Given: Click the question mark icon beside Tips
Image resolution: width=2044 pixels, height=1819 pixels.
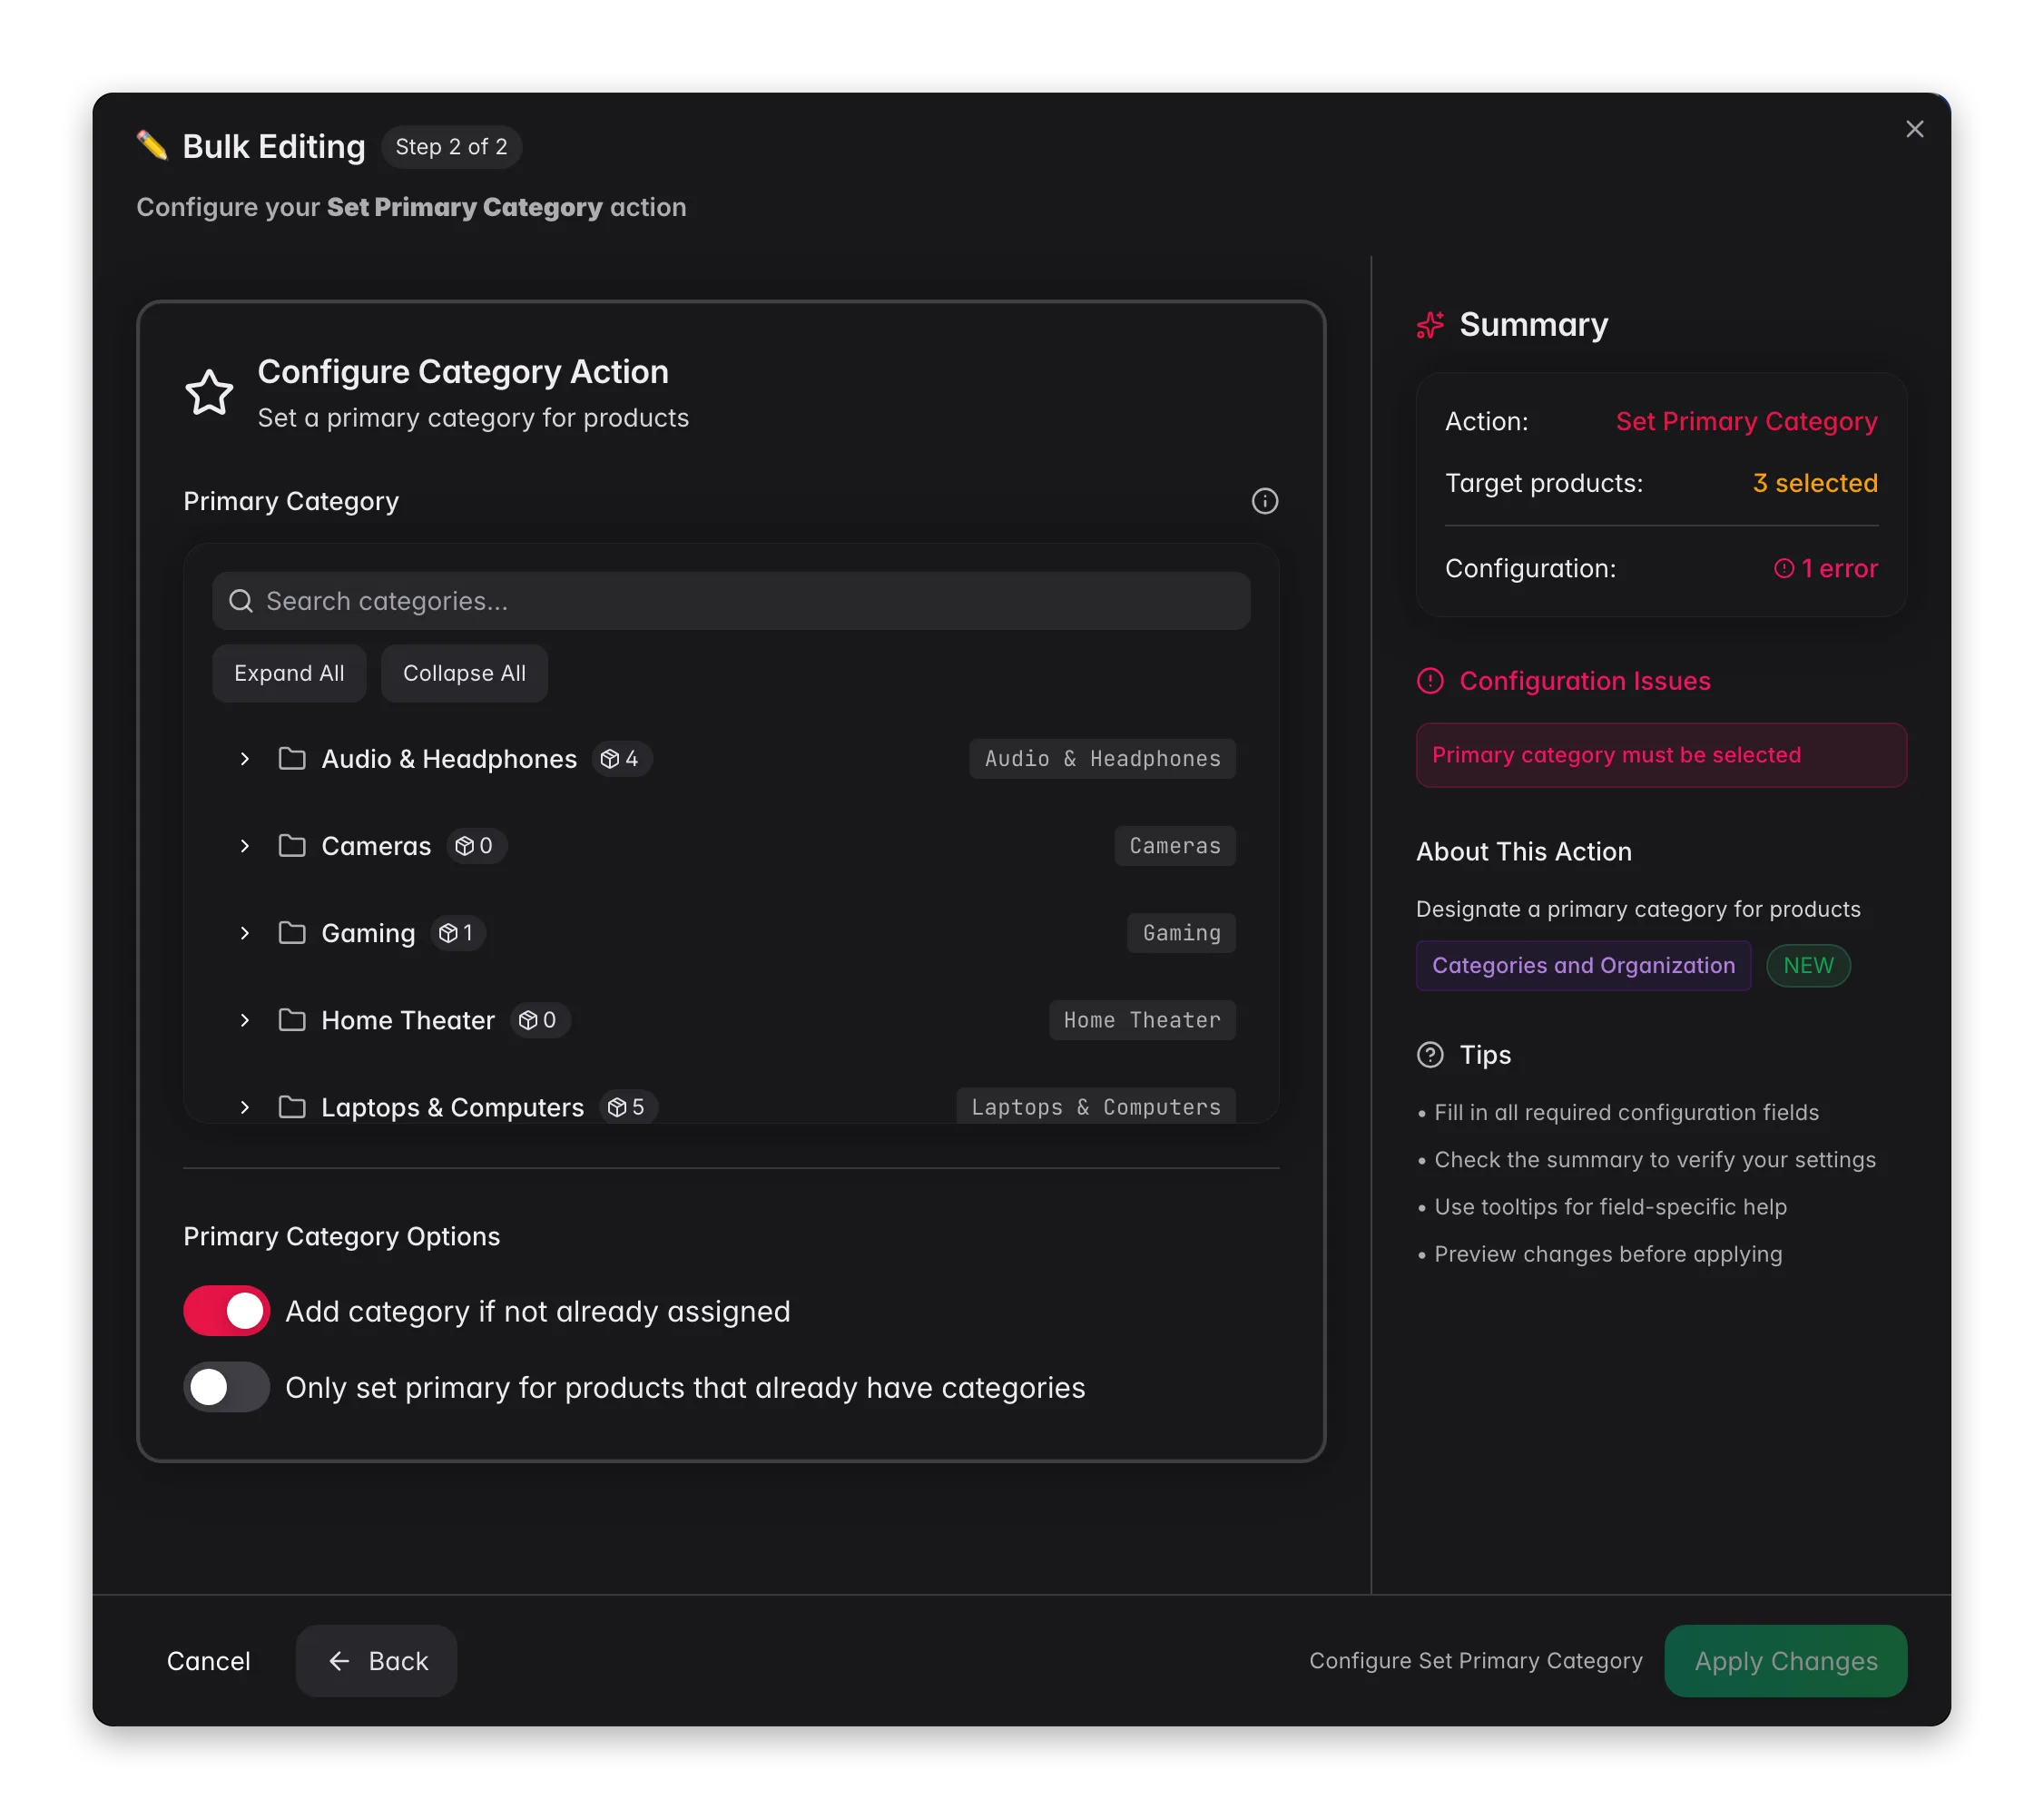Looking at the screenshot, I should tap(1430, 1055).
